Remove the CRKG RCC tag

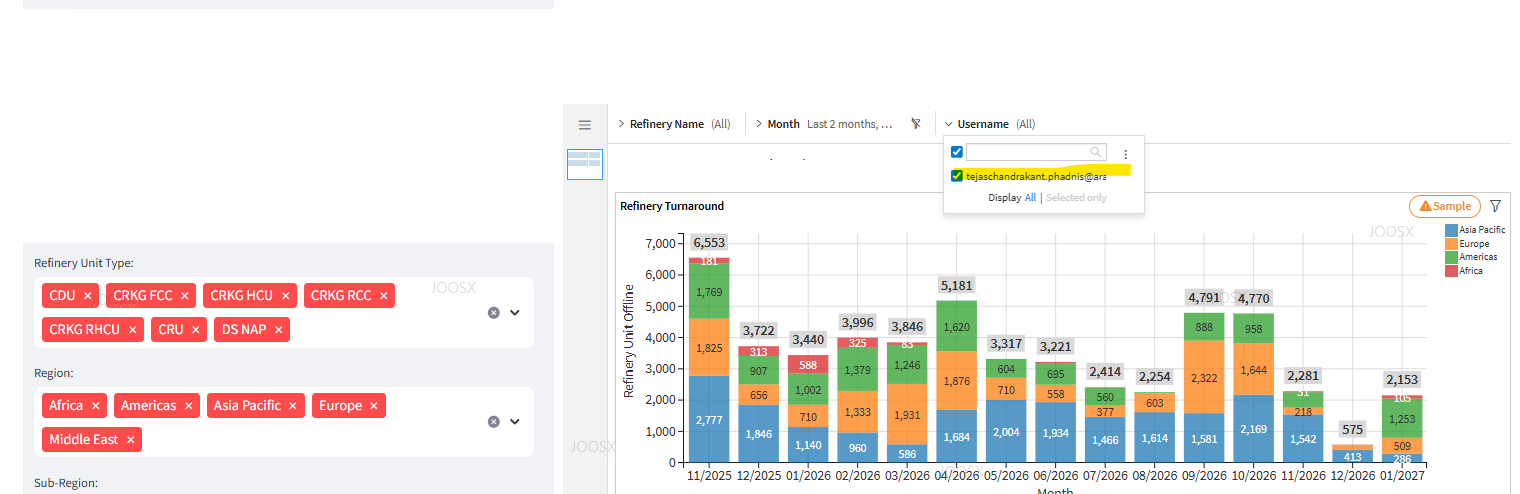pos(384,296)
